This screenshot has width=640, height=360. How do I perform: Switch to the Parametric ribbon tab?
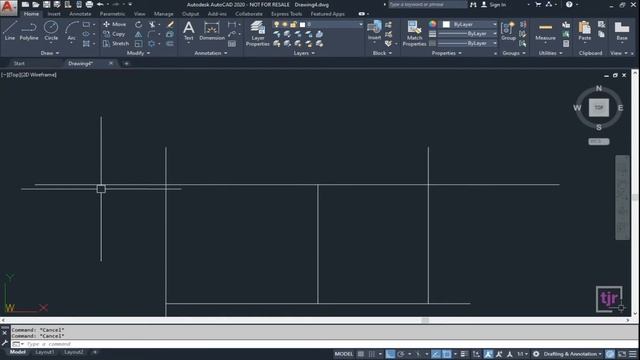(x=112, y=14)
